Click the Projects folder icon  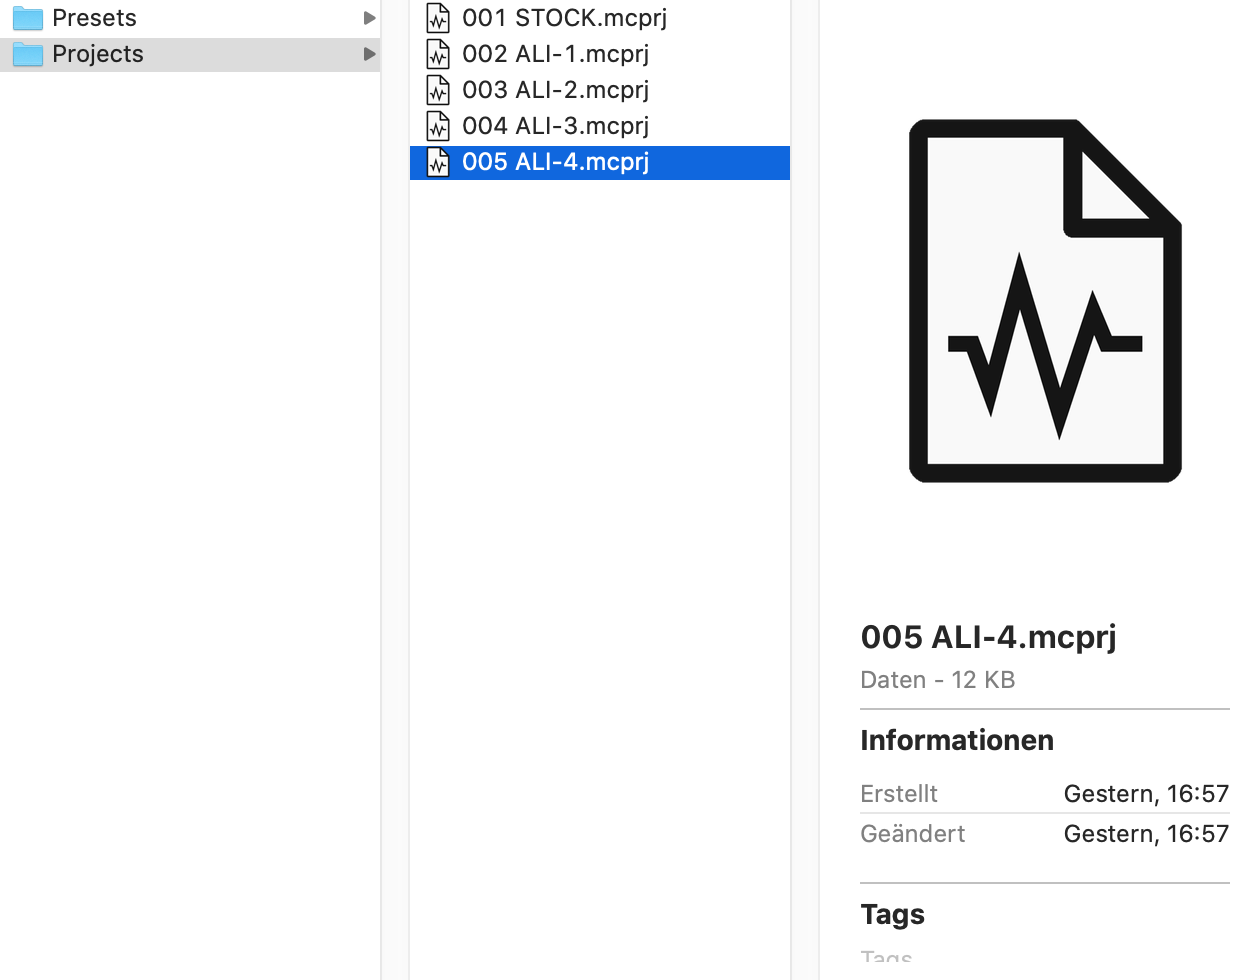click(x=28, y=54)
